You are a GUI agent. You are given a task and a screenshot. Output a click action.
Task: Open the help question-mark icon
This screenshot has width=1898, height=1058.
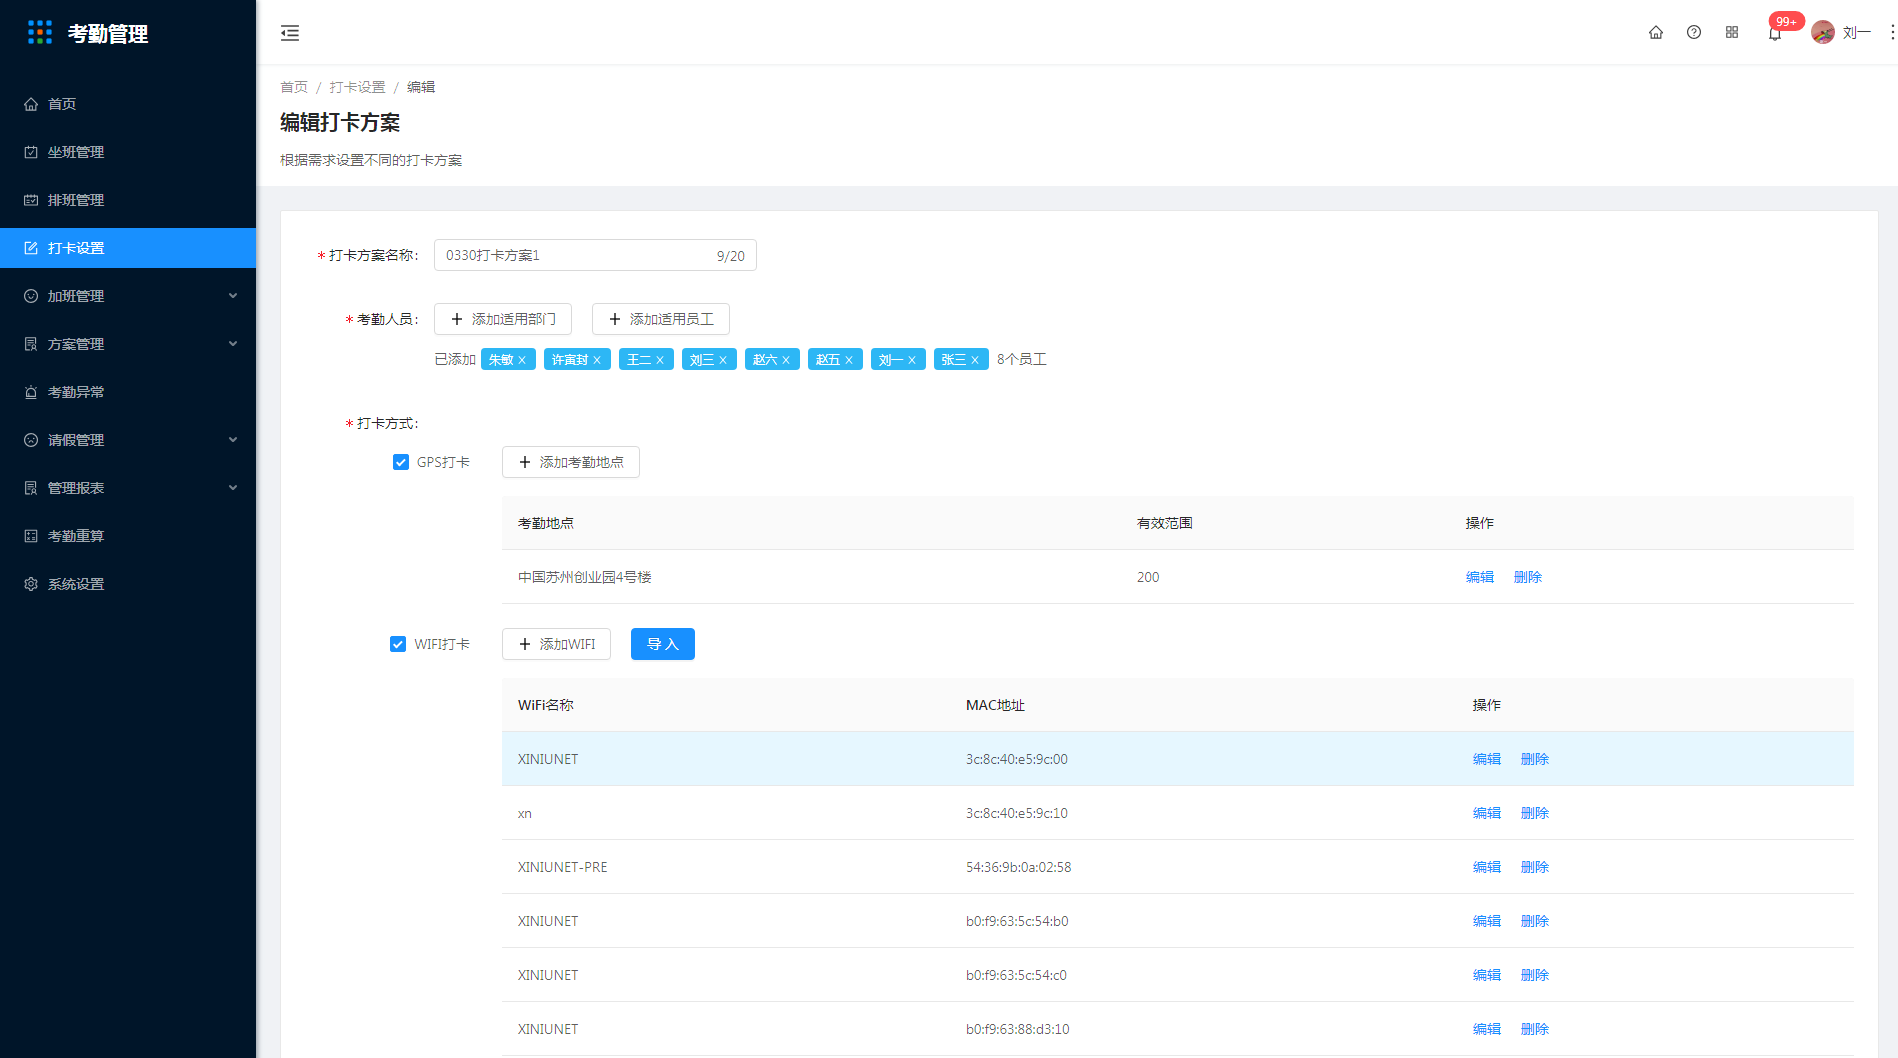(1694, 32)
